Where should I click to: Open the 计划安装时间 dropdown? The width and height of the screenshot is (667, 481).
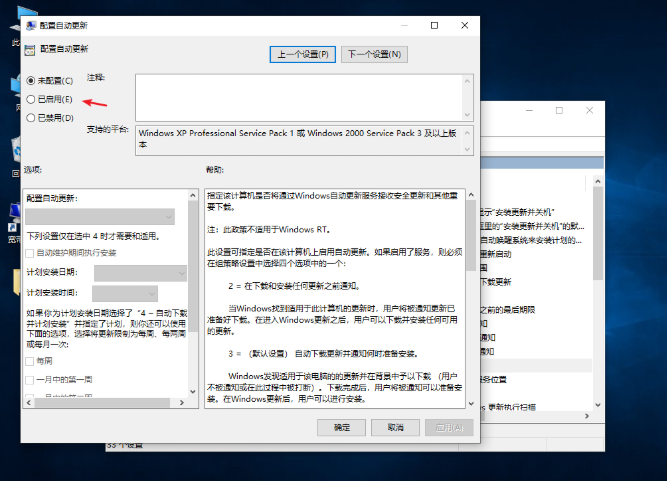click(125, 293)
